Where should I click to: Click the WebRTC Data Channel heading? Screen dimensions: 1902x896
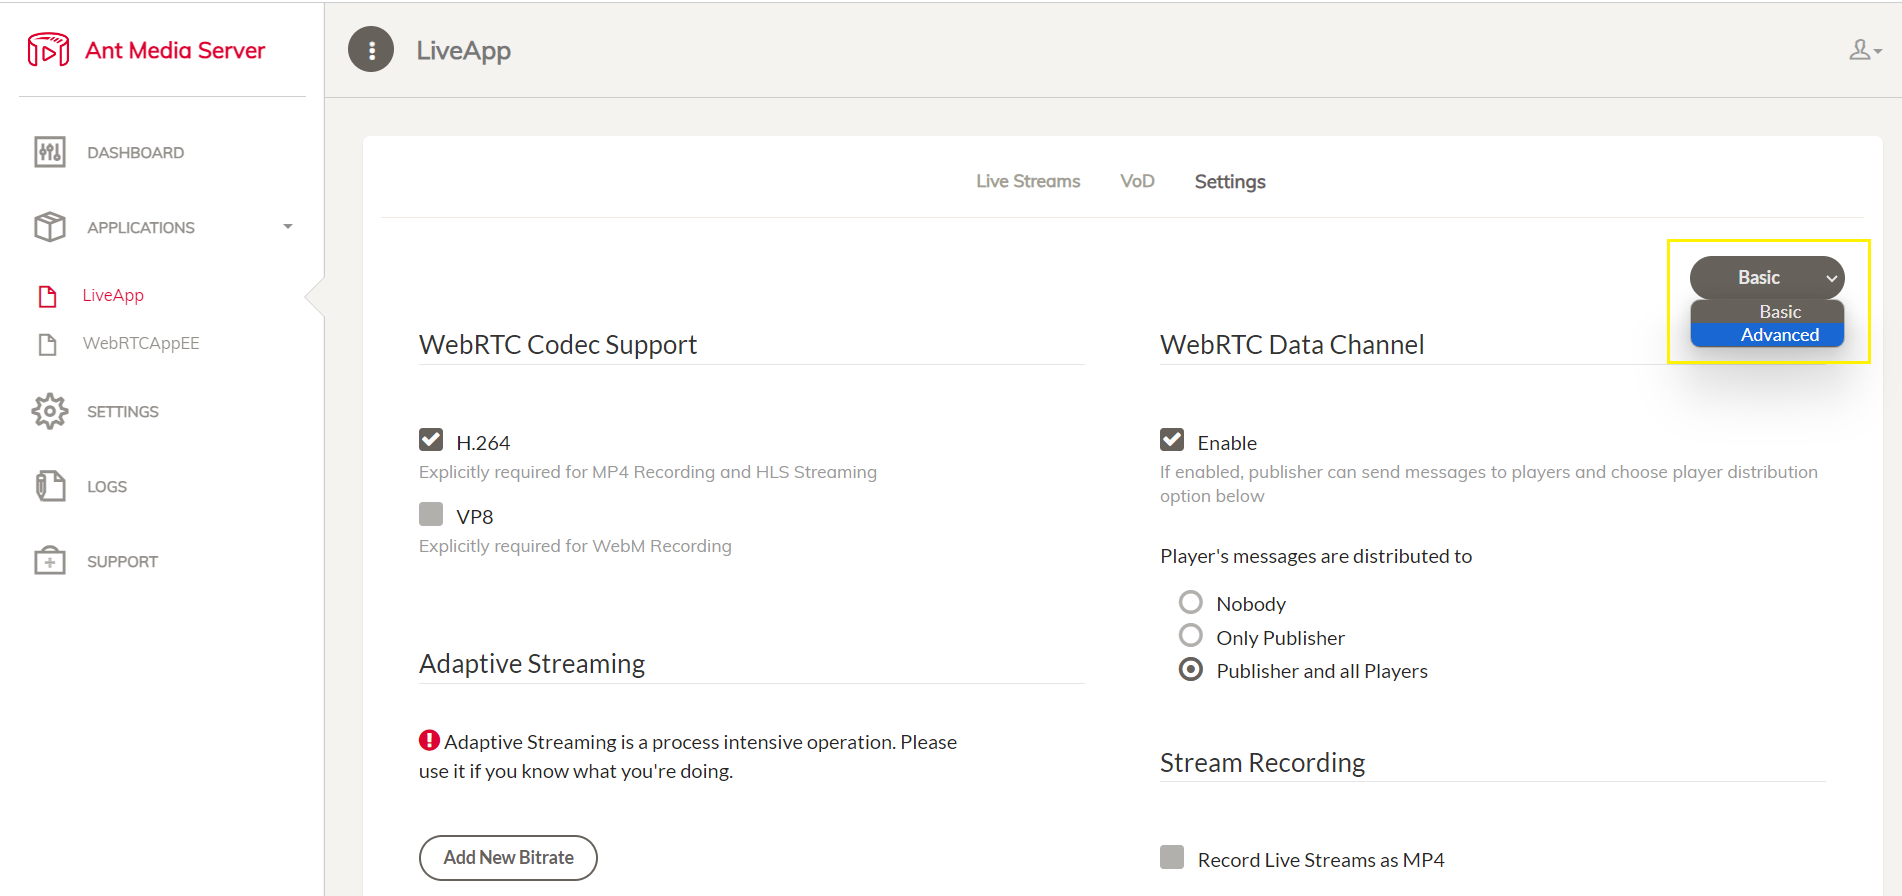tap(1292, 344)
